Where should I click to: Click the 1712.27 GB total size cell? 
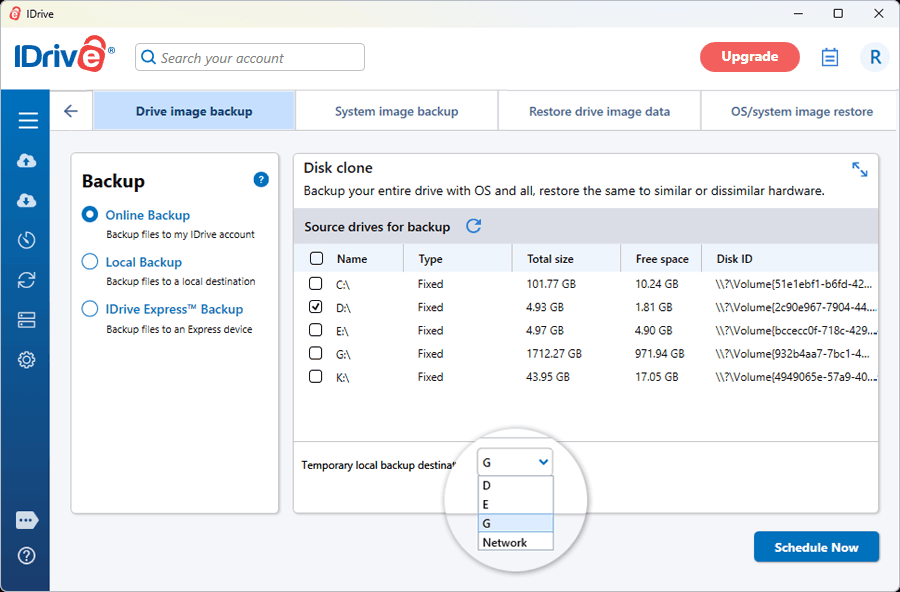click(554, 354)
